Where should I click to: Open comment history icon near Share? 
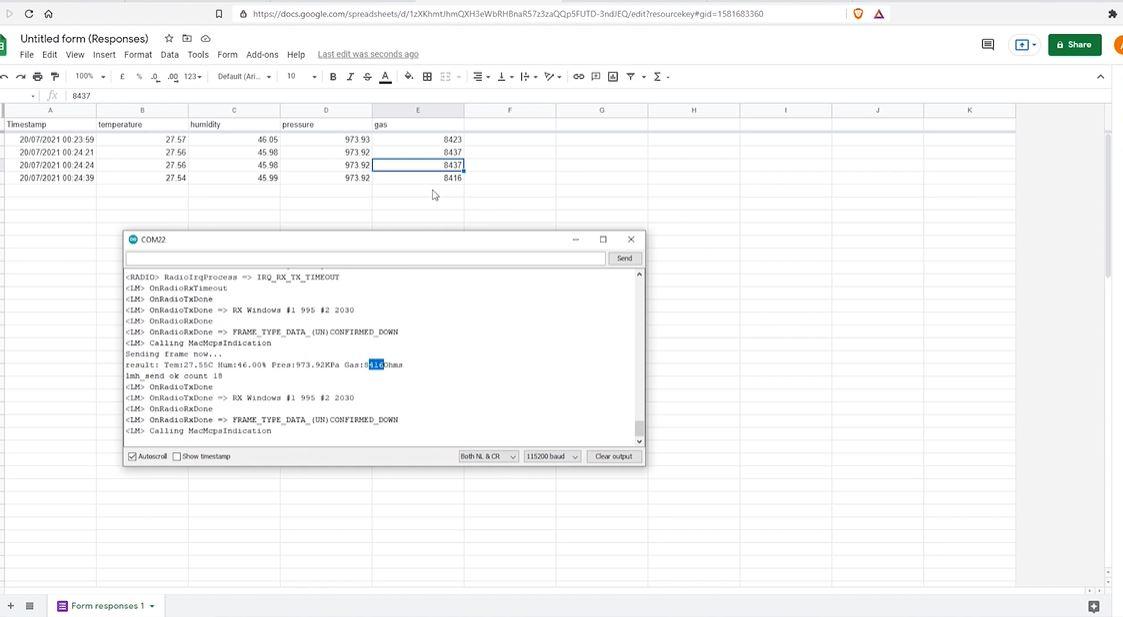pyautogui.click(x=988, y=44)
